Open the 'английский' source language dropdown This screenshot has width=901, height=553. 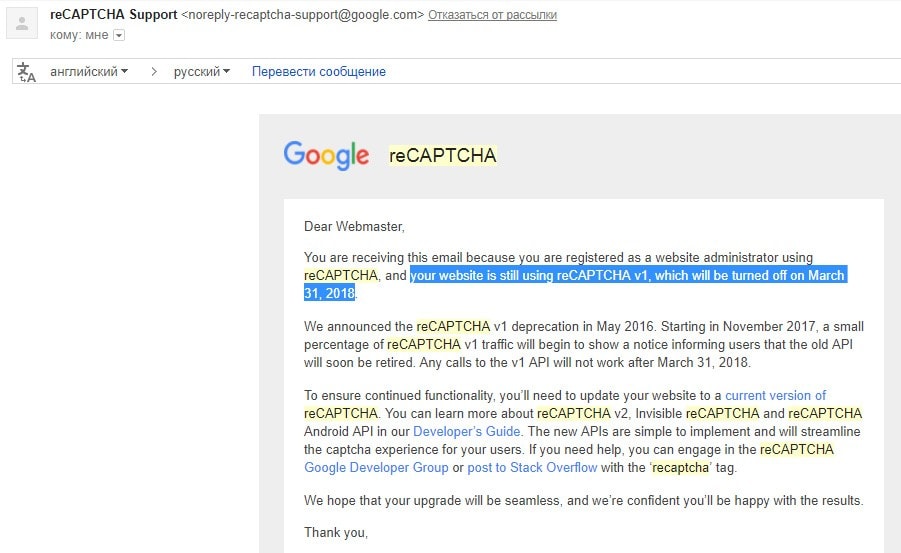click(89, 71)
